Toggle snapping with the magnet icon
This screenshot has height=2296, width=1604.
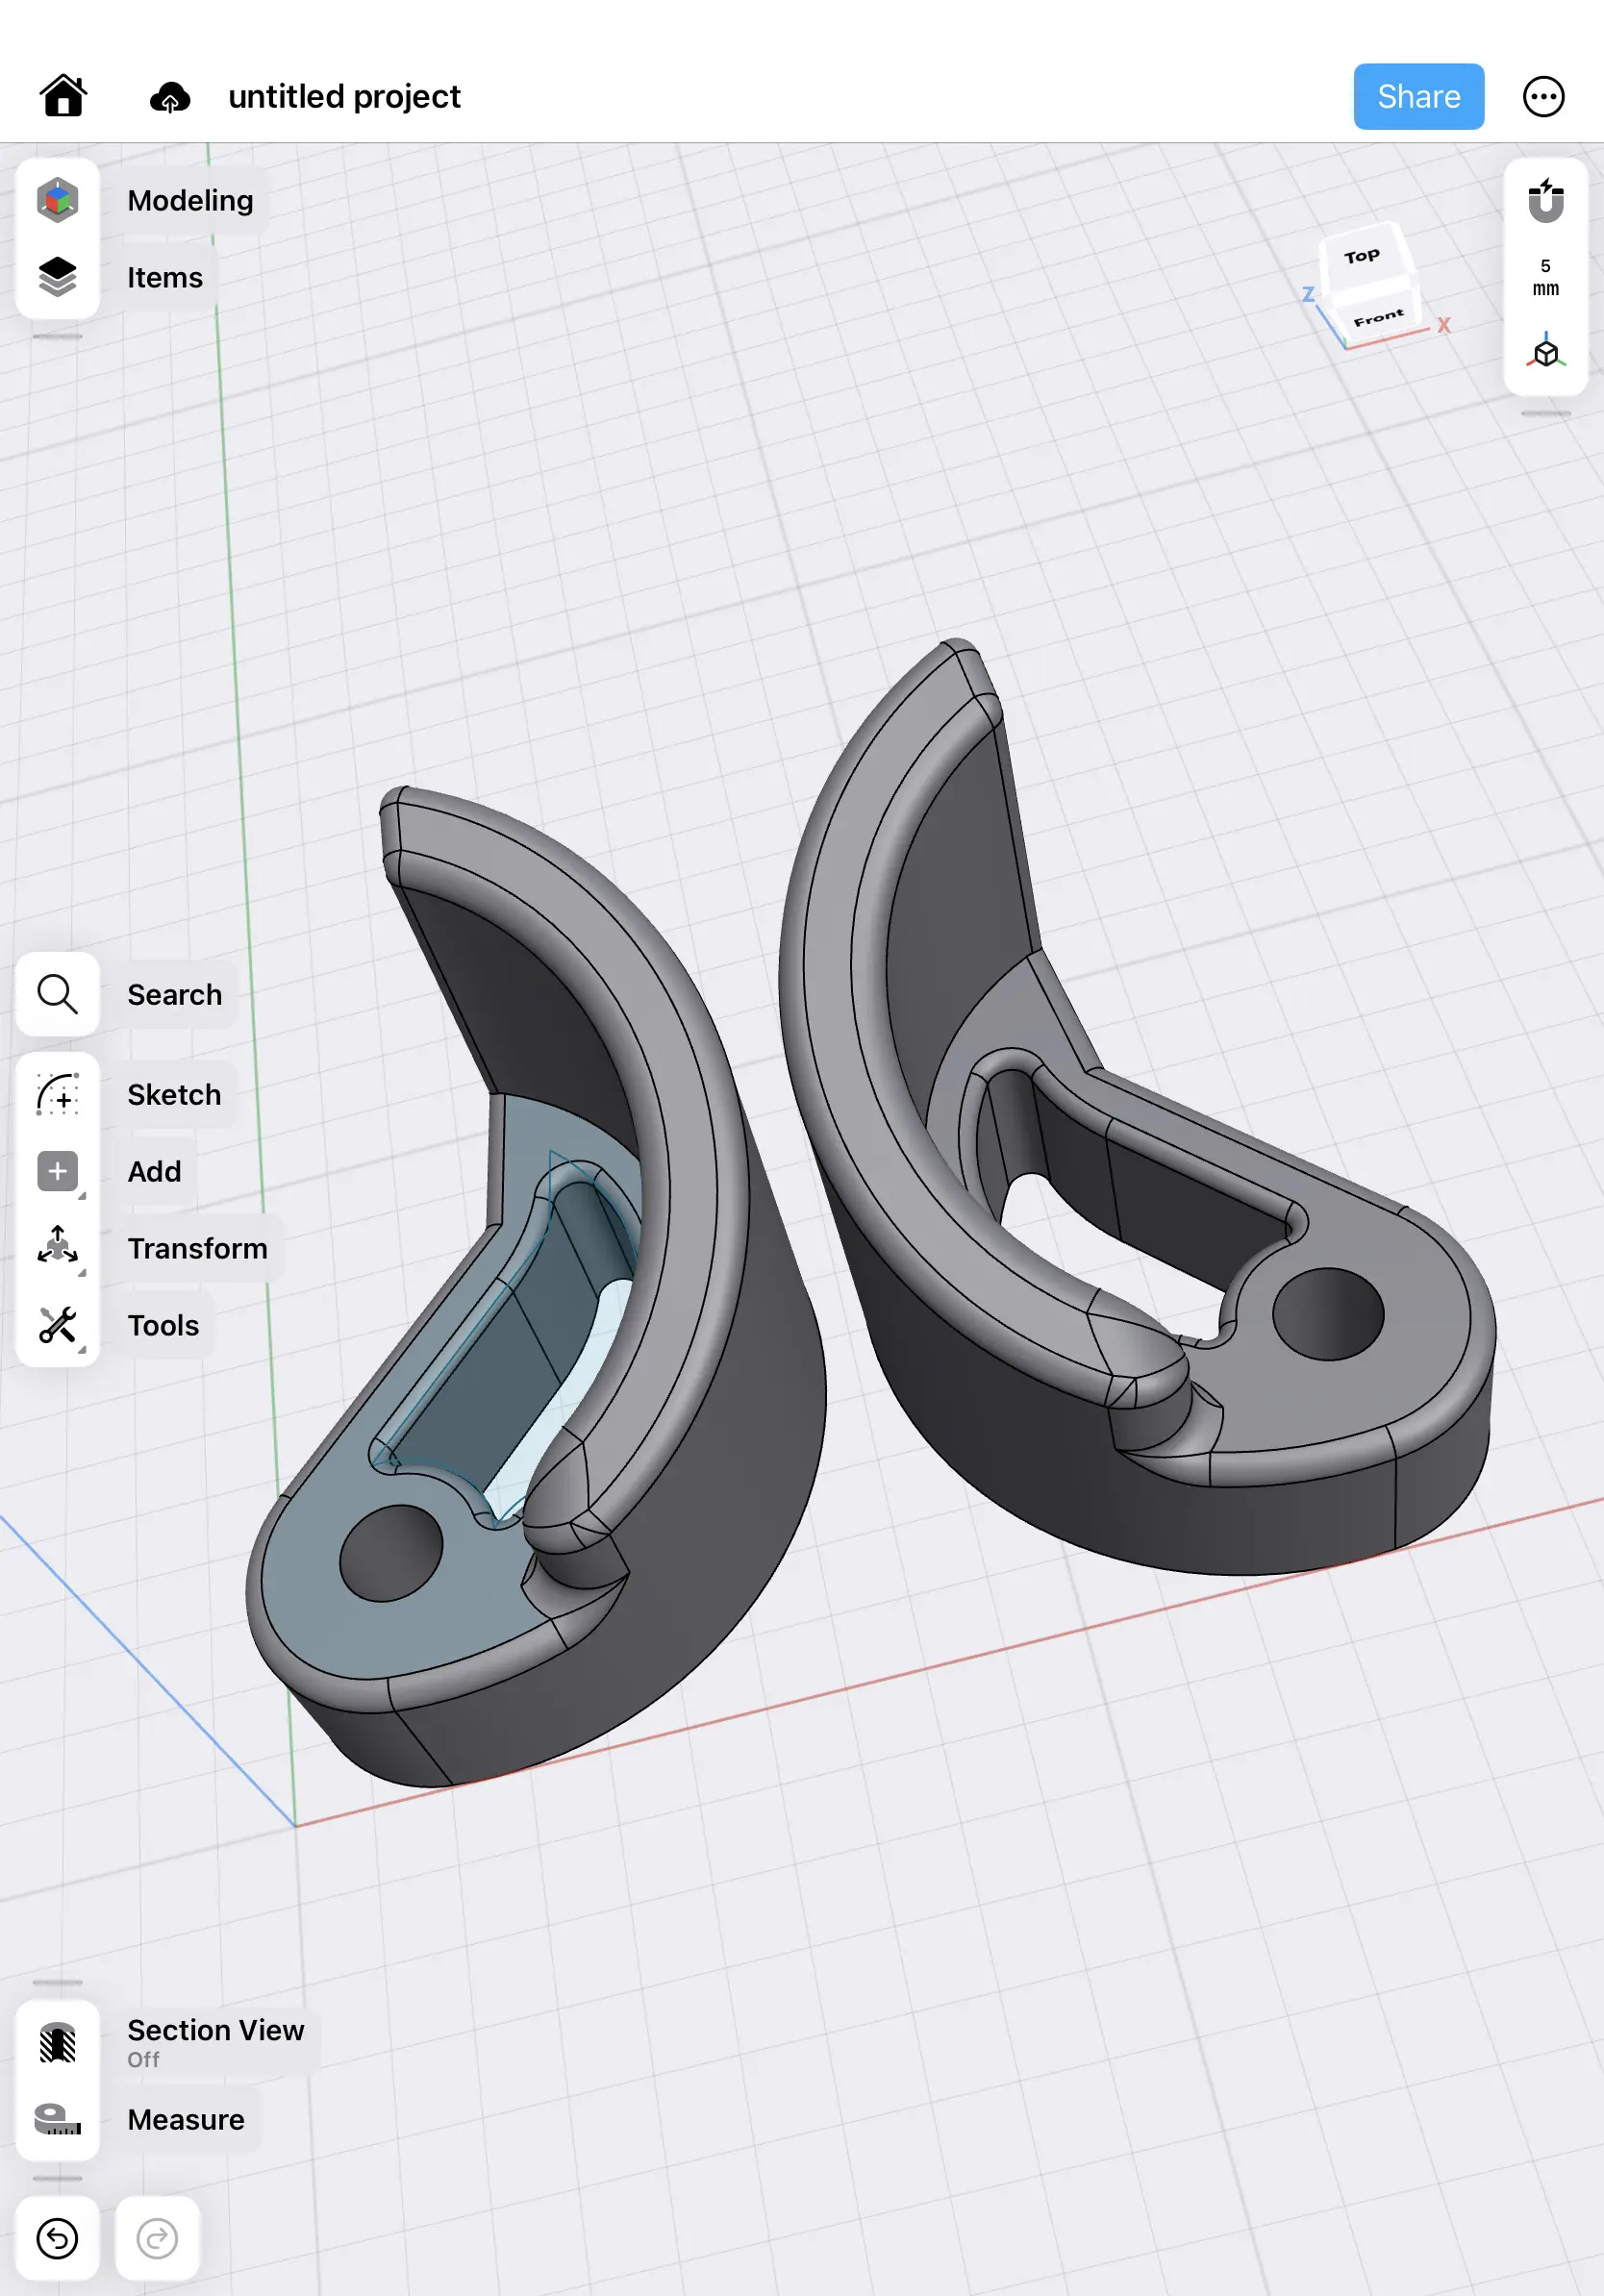[x=1545, y=199]
